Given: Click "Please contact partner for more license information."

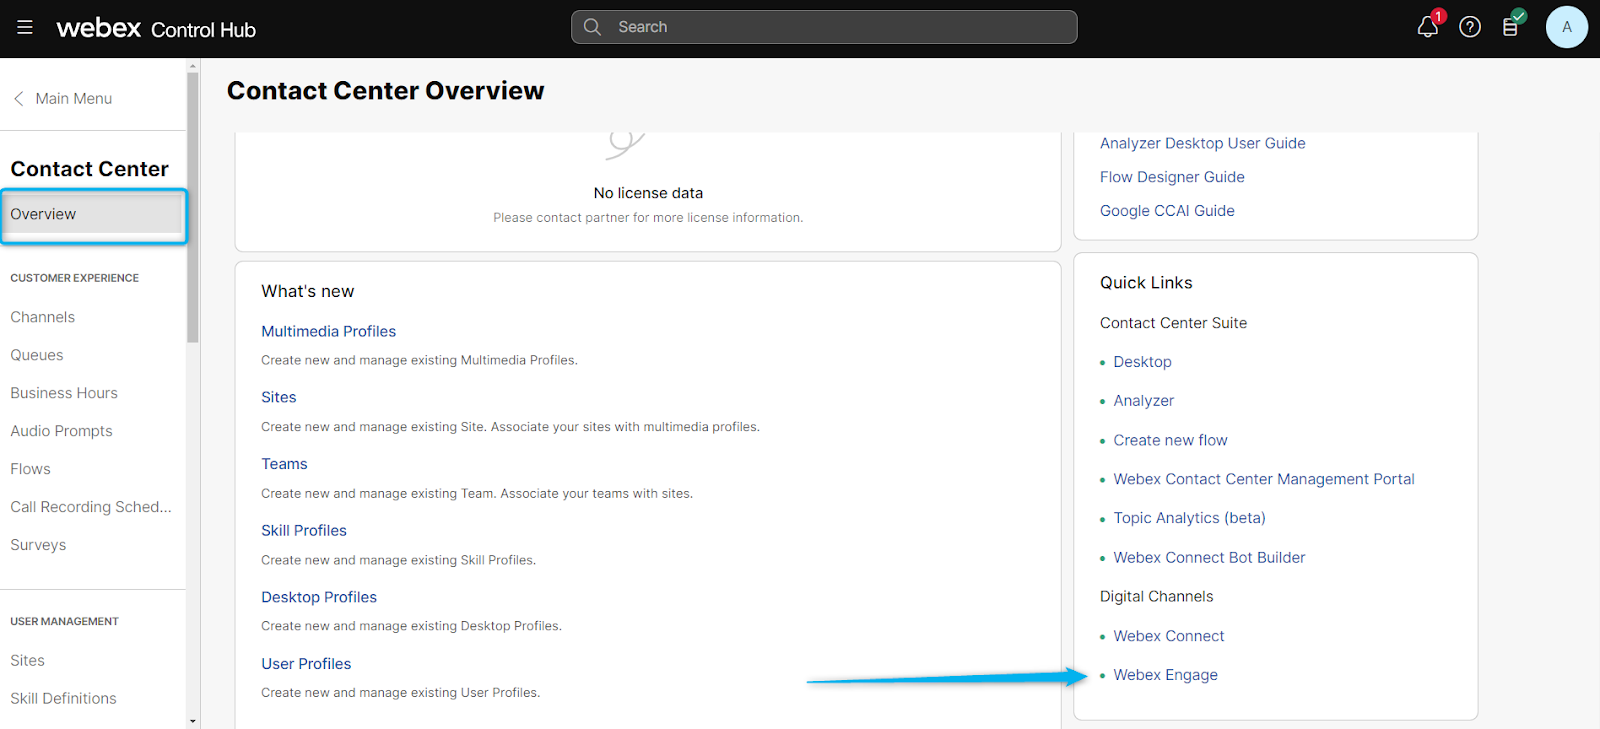Looking at the screenshot, I should (x=648, y=218).
